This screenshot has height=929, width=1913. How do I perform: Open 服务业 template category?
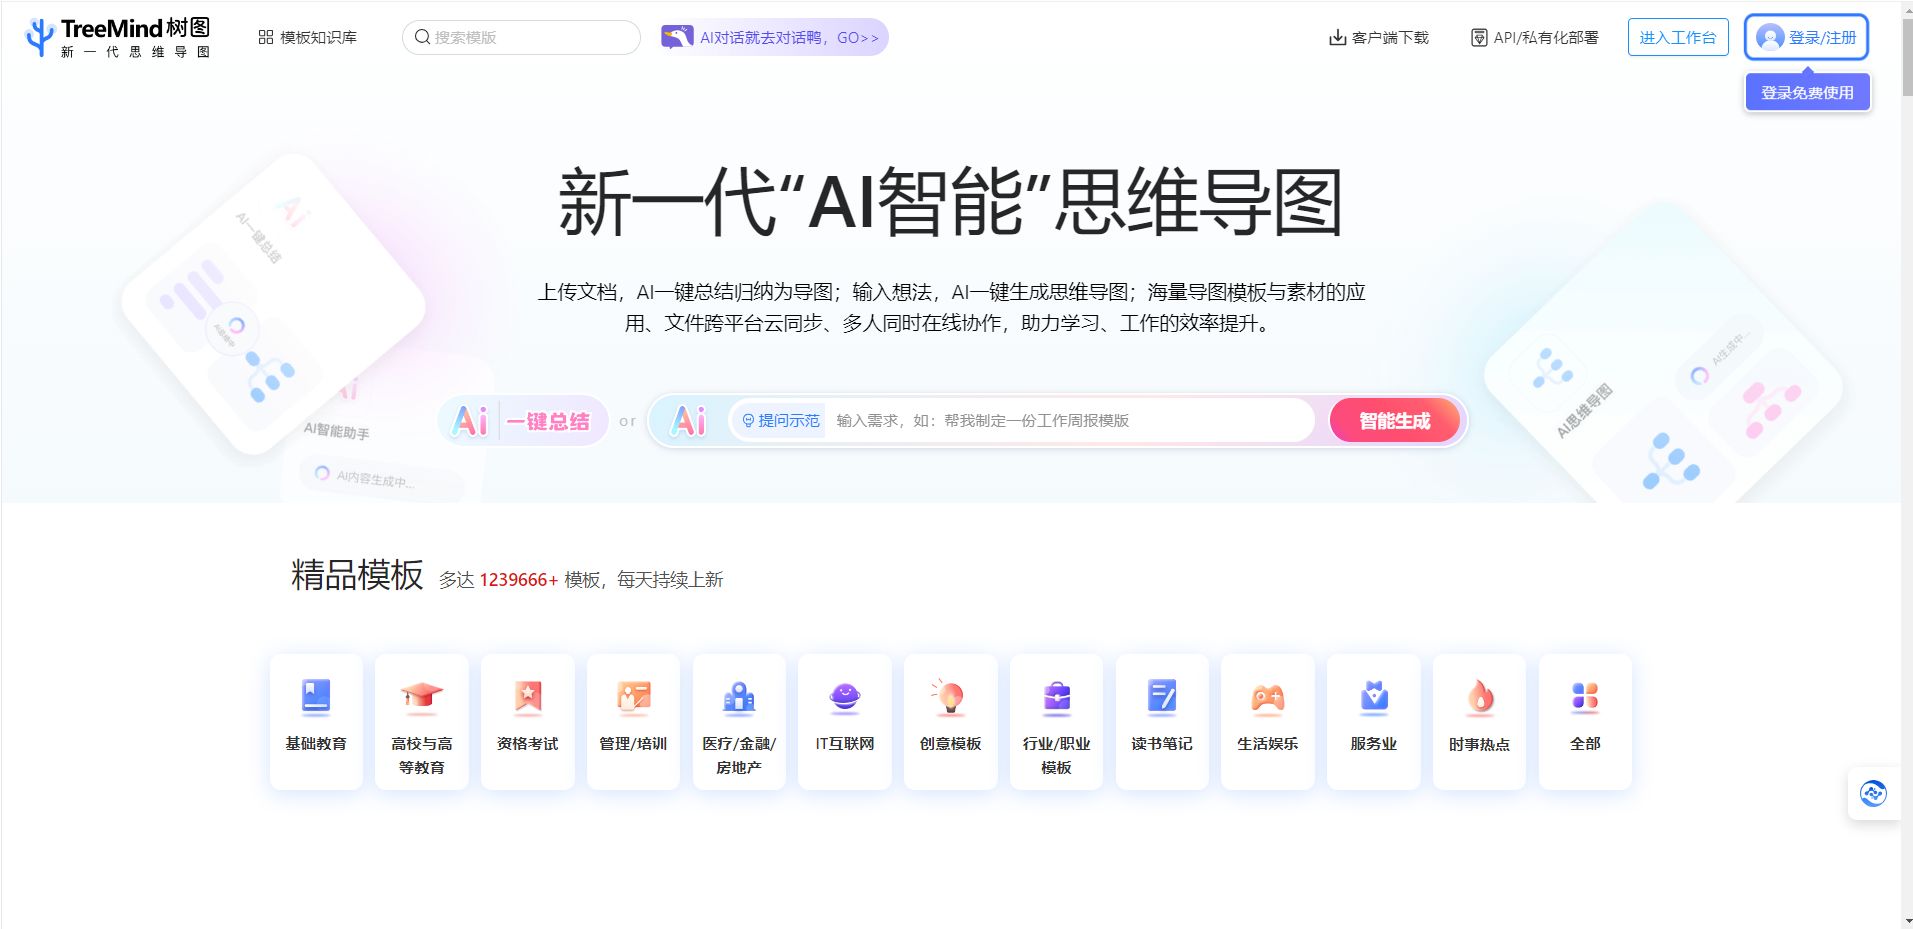[x=1374, y=721]
